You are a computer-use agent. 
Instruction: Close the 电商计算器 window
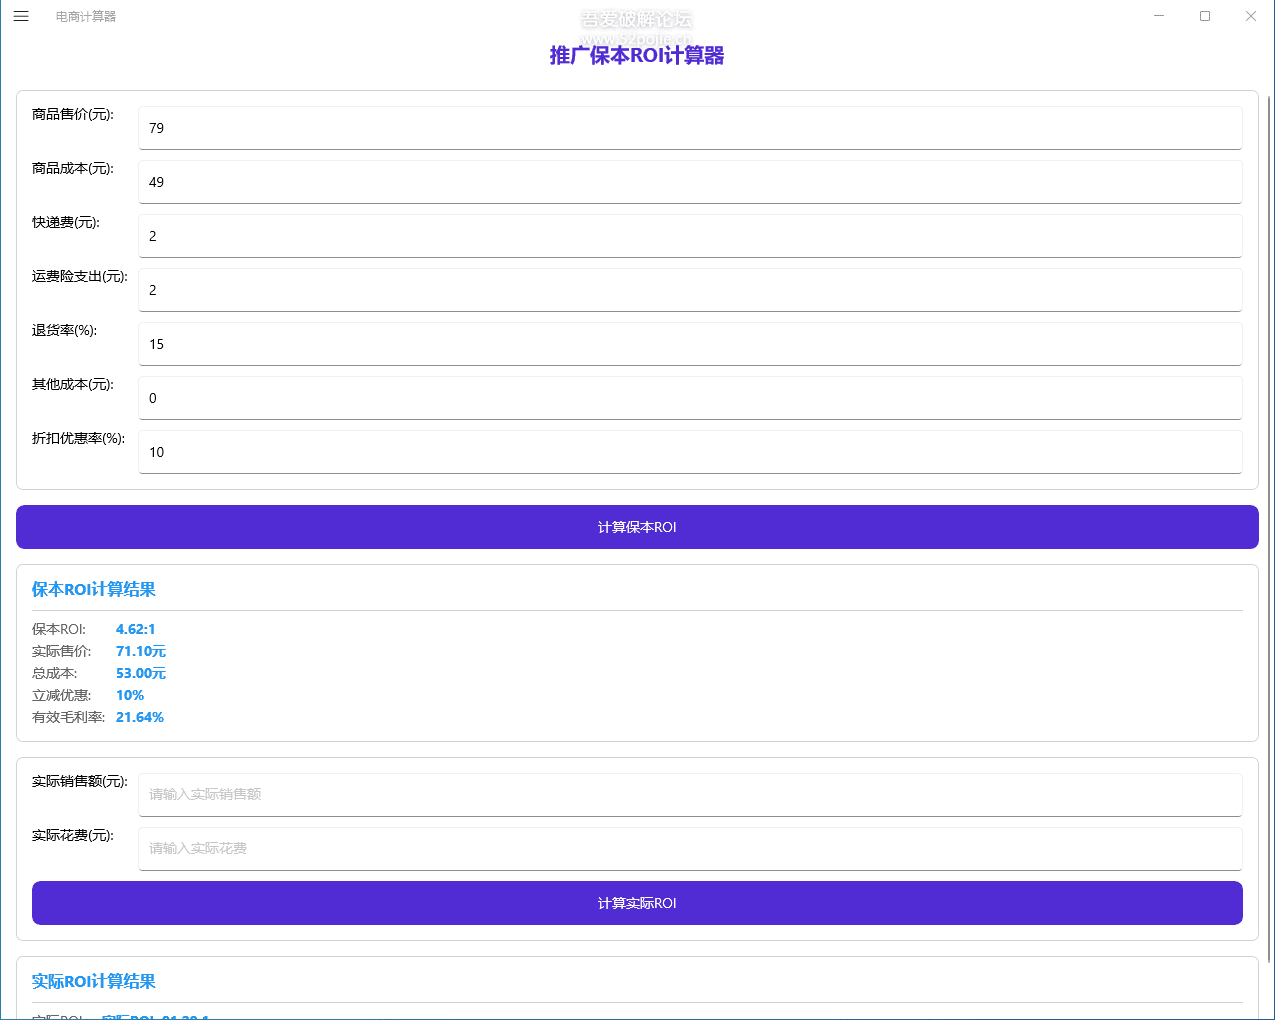[1250, 16]
